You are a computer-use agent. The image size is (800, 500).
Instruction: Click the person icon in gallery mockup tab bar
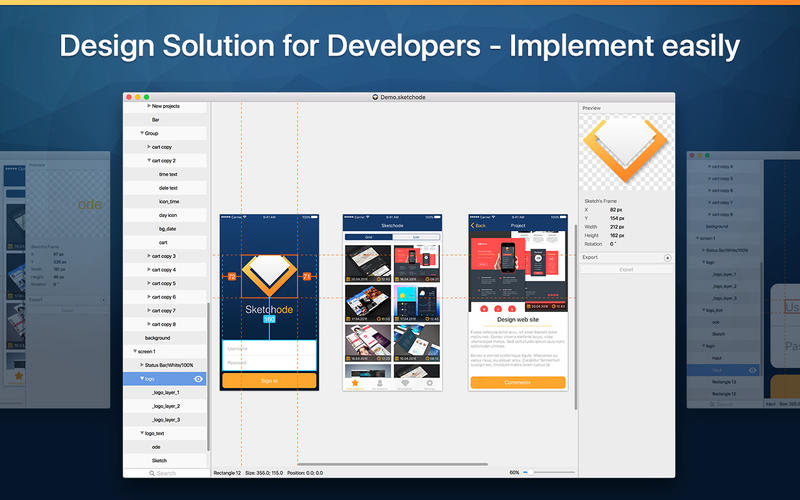tap(379, 382)
